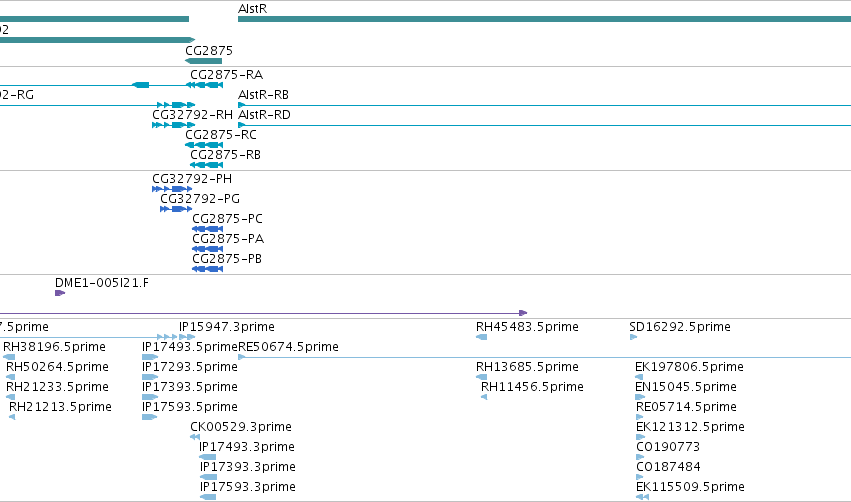The height and width of the screenshot is (502, 851).
Task: Click the RH13685.5prime EST label
Action: point(527,367)
